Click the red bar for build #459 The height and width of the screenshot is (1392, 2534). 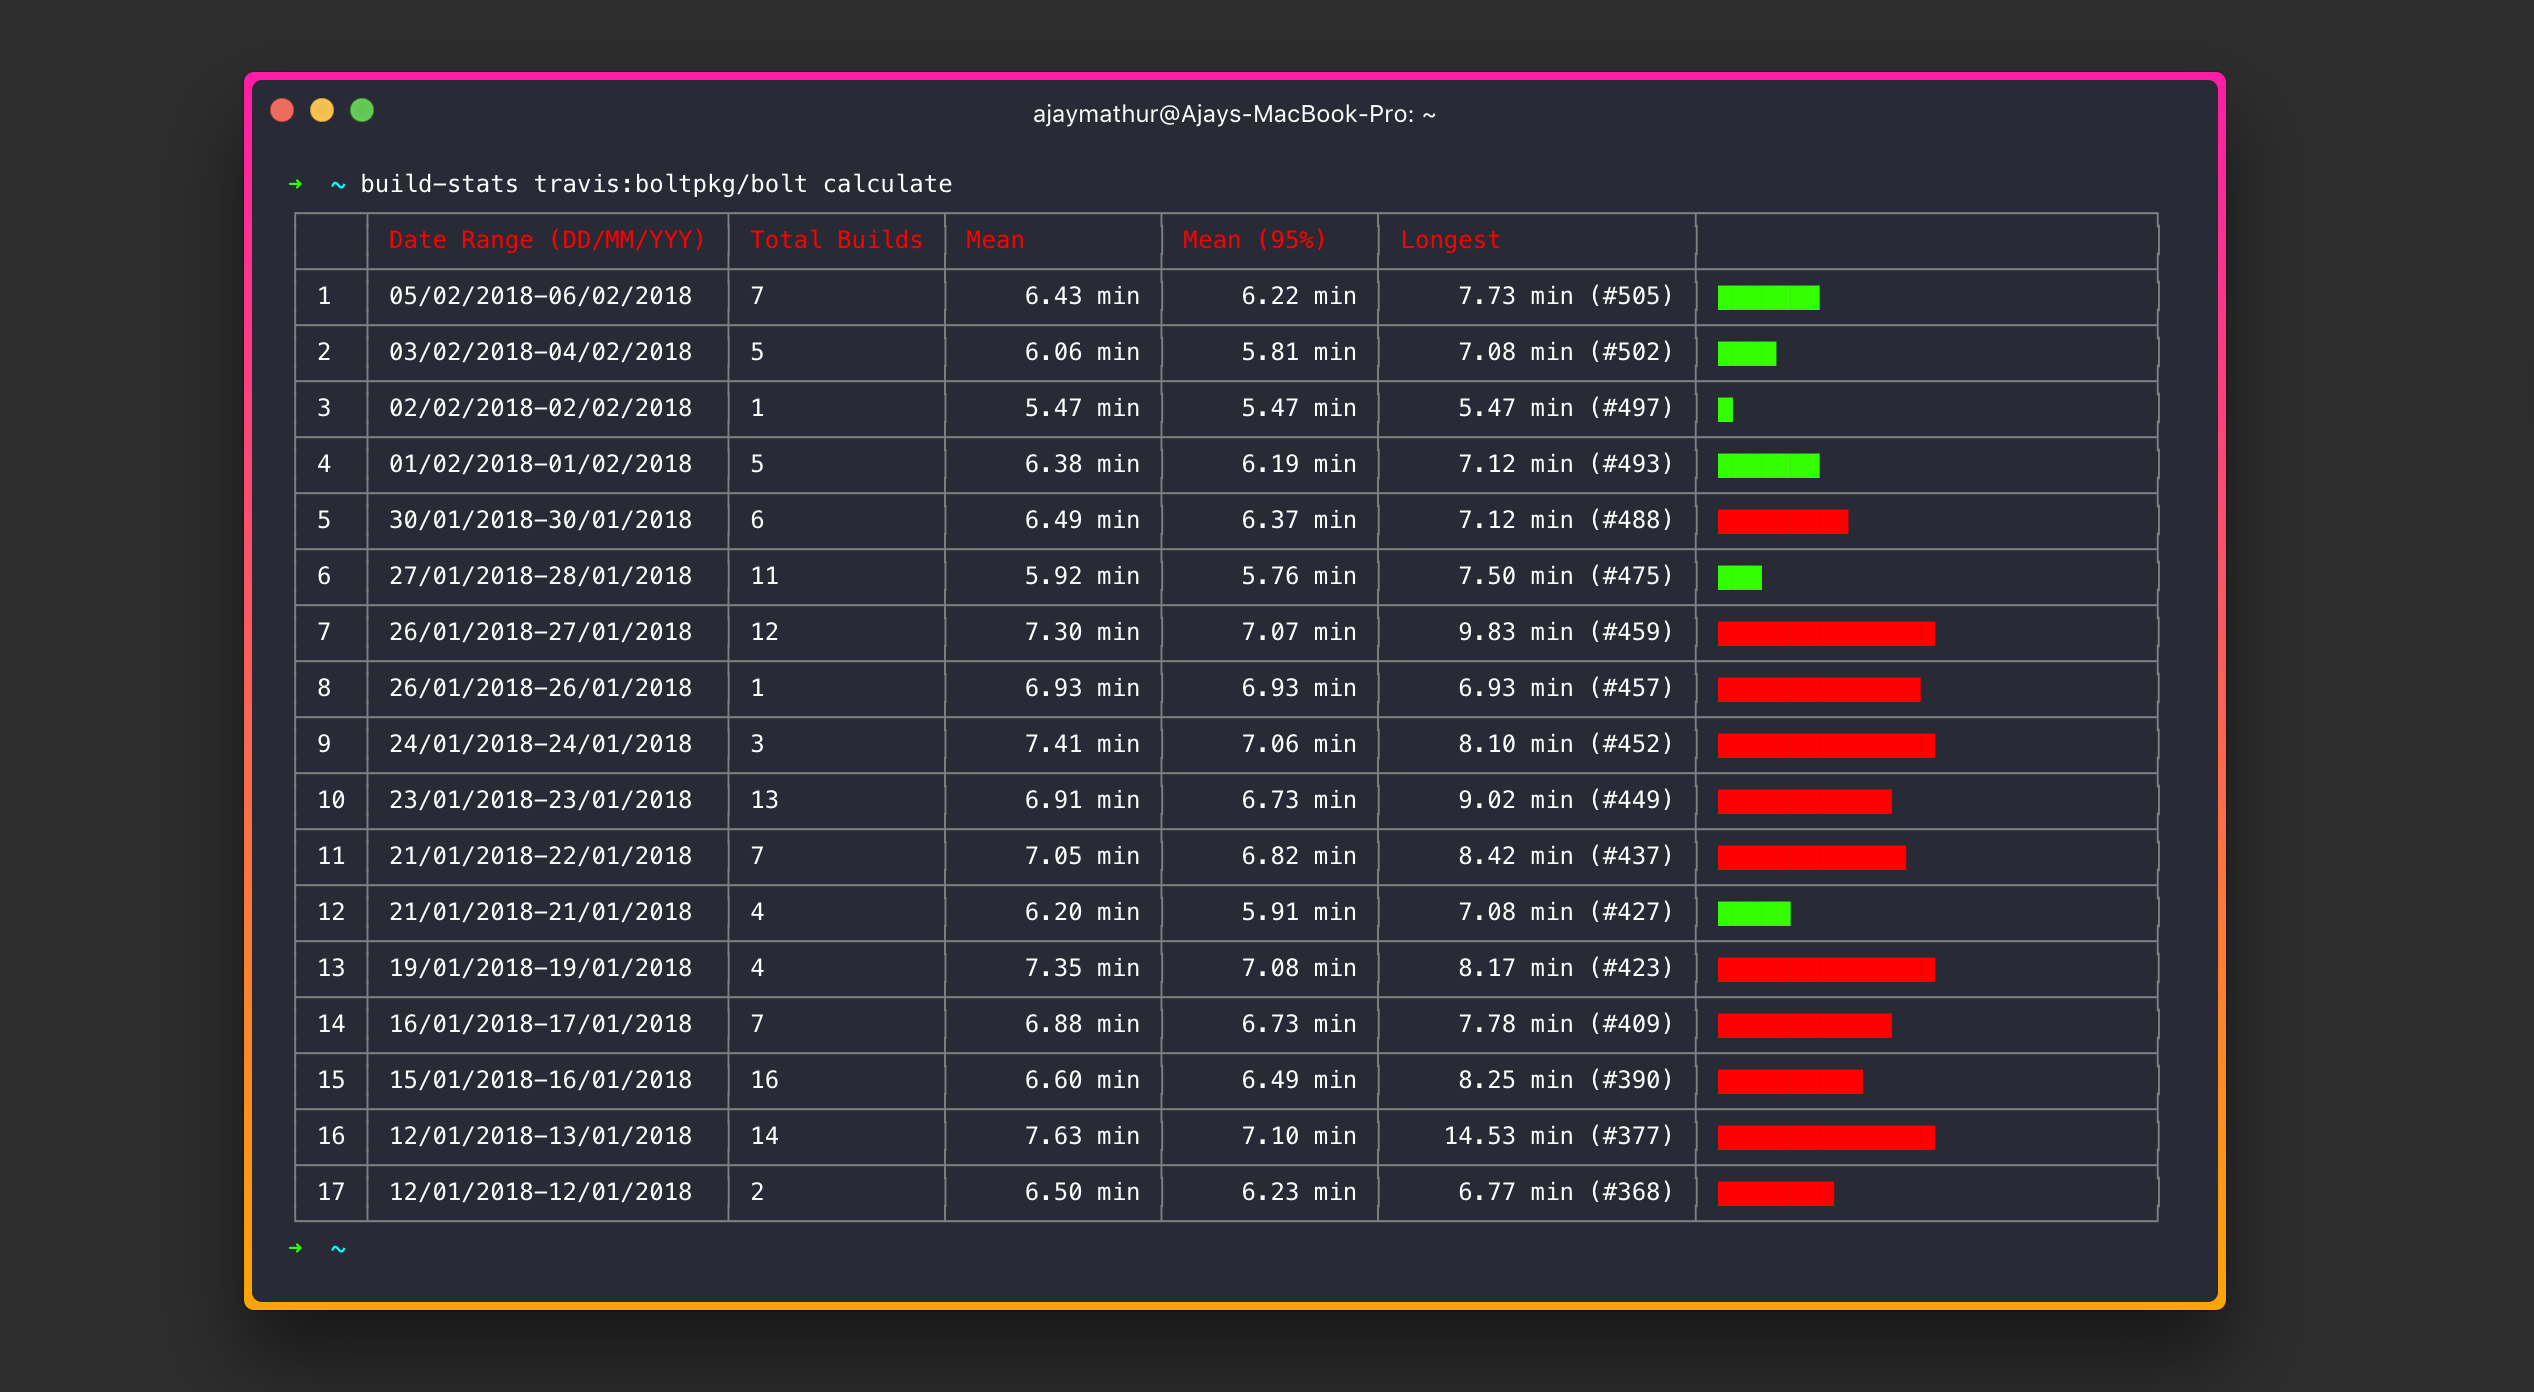(x=1826, y=633)
